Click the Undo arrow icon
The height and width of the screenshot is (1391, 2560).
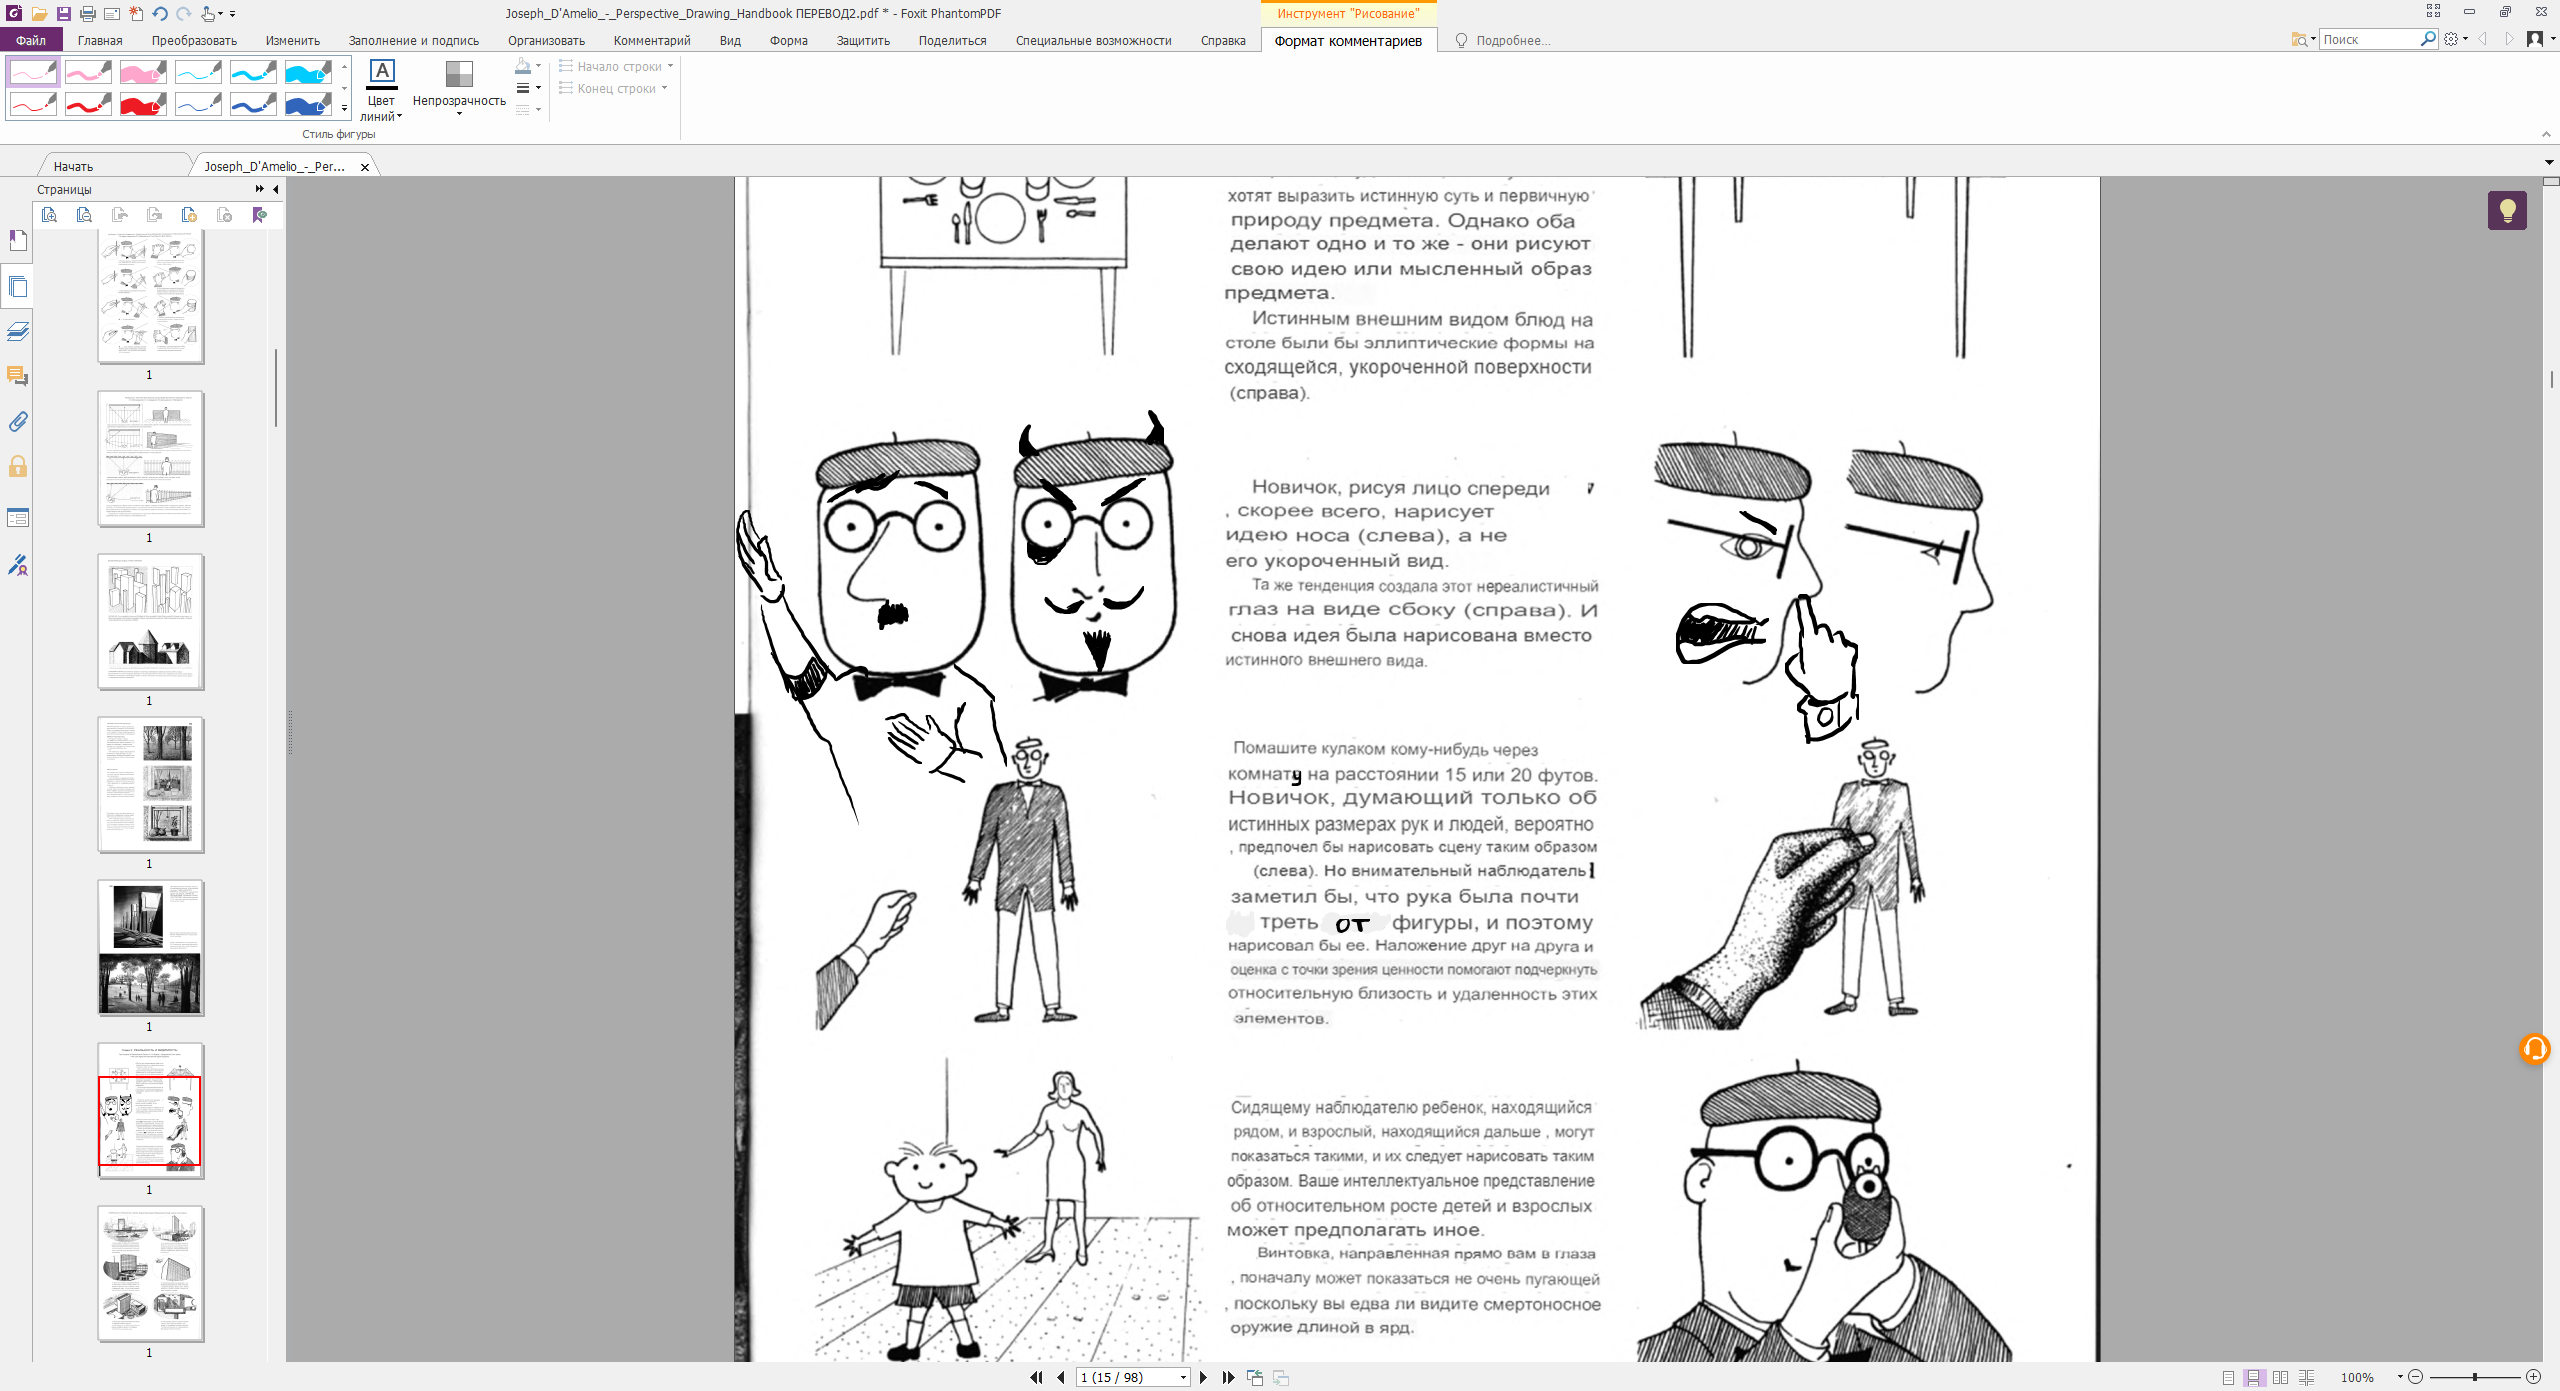pyautogui.click(x=160, y=13)
